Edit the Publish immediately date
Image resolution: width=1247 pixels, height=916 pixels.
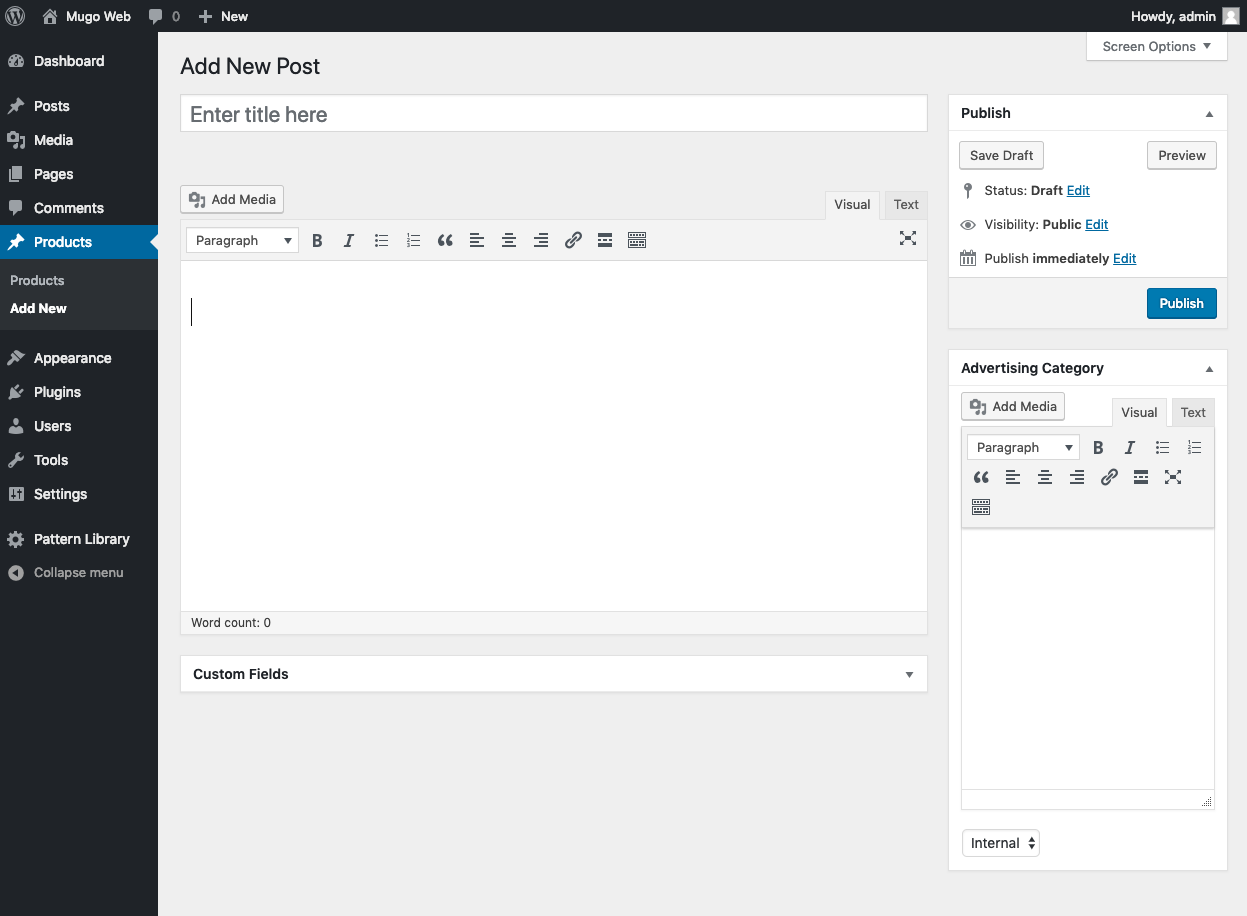1125,258
